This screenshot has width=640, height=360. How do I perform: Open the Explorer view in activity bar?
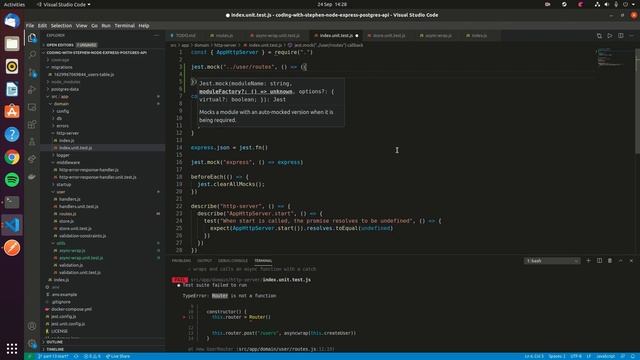click(x=32, y=38)
